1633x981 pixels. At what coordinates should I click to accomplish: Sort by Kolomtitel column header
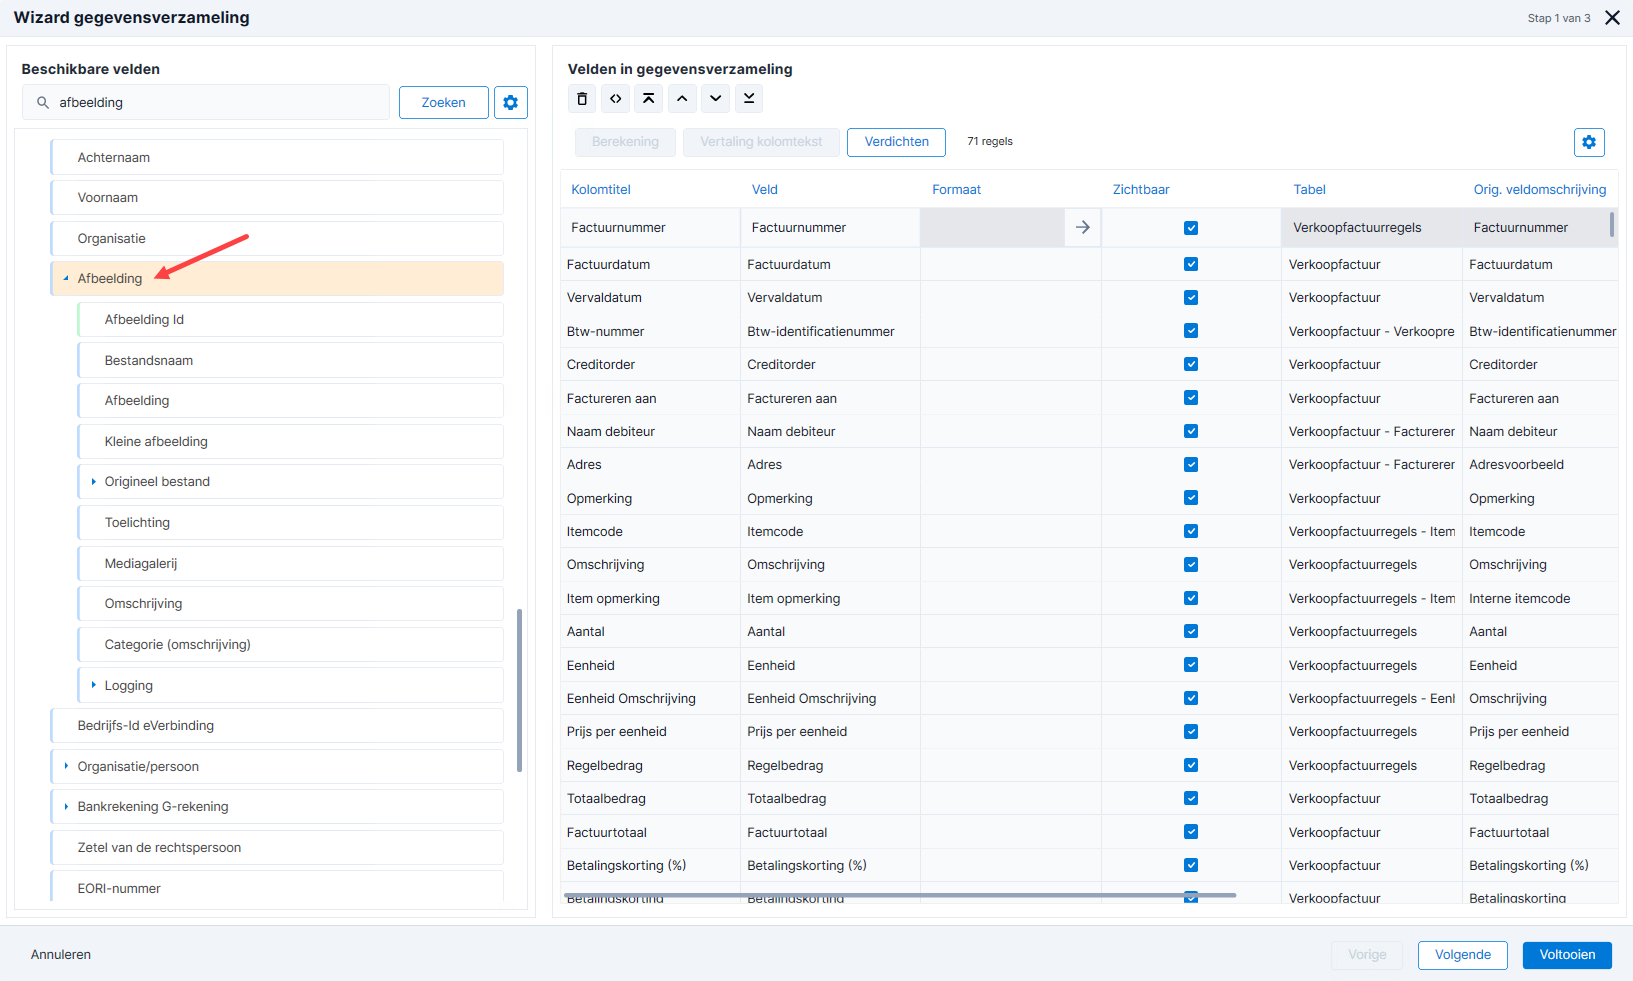tap(601, 190)
